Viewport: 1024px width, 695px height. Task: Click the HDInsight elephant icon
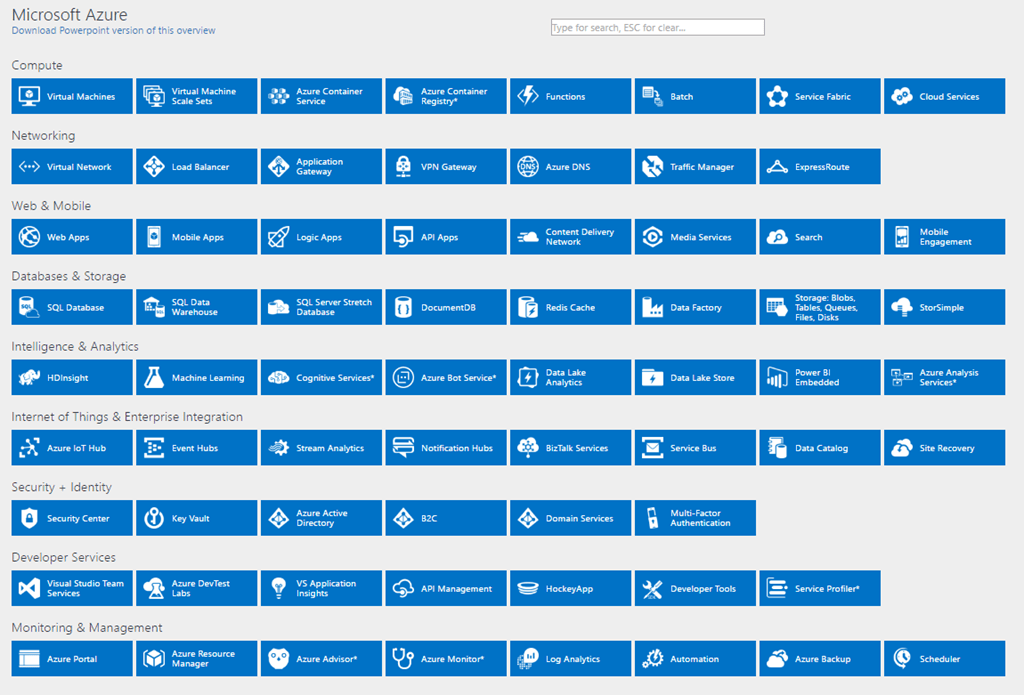click(x=29, y=378)
